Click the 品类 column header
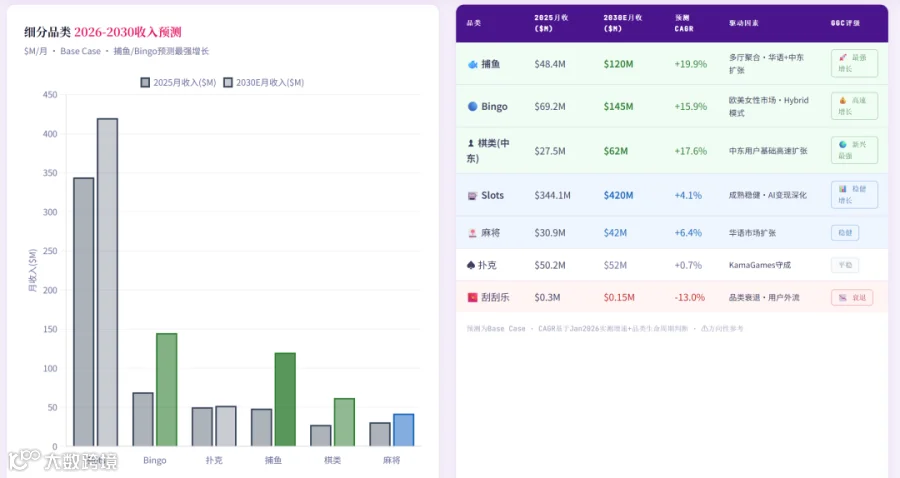This screenshot has width=900, height=478. point(474,23)
